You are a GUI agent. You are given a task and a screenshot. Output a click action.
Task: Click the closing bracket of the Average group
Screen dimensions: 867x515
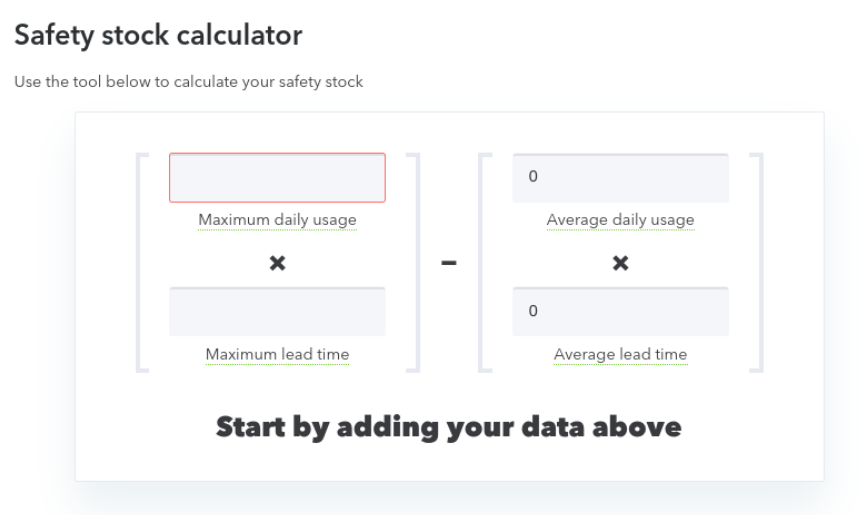pos(757,263)
